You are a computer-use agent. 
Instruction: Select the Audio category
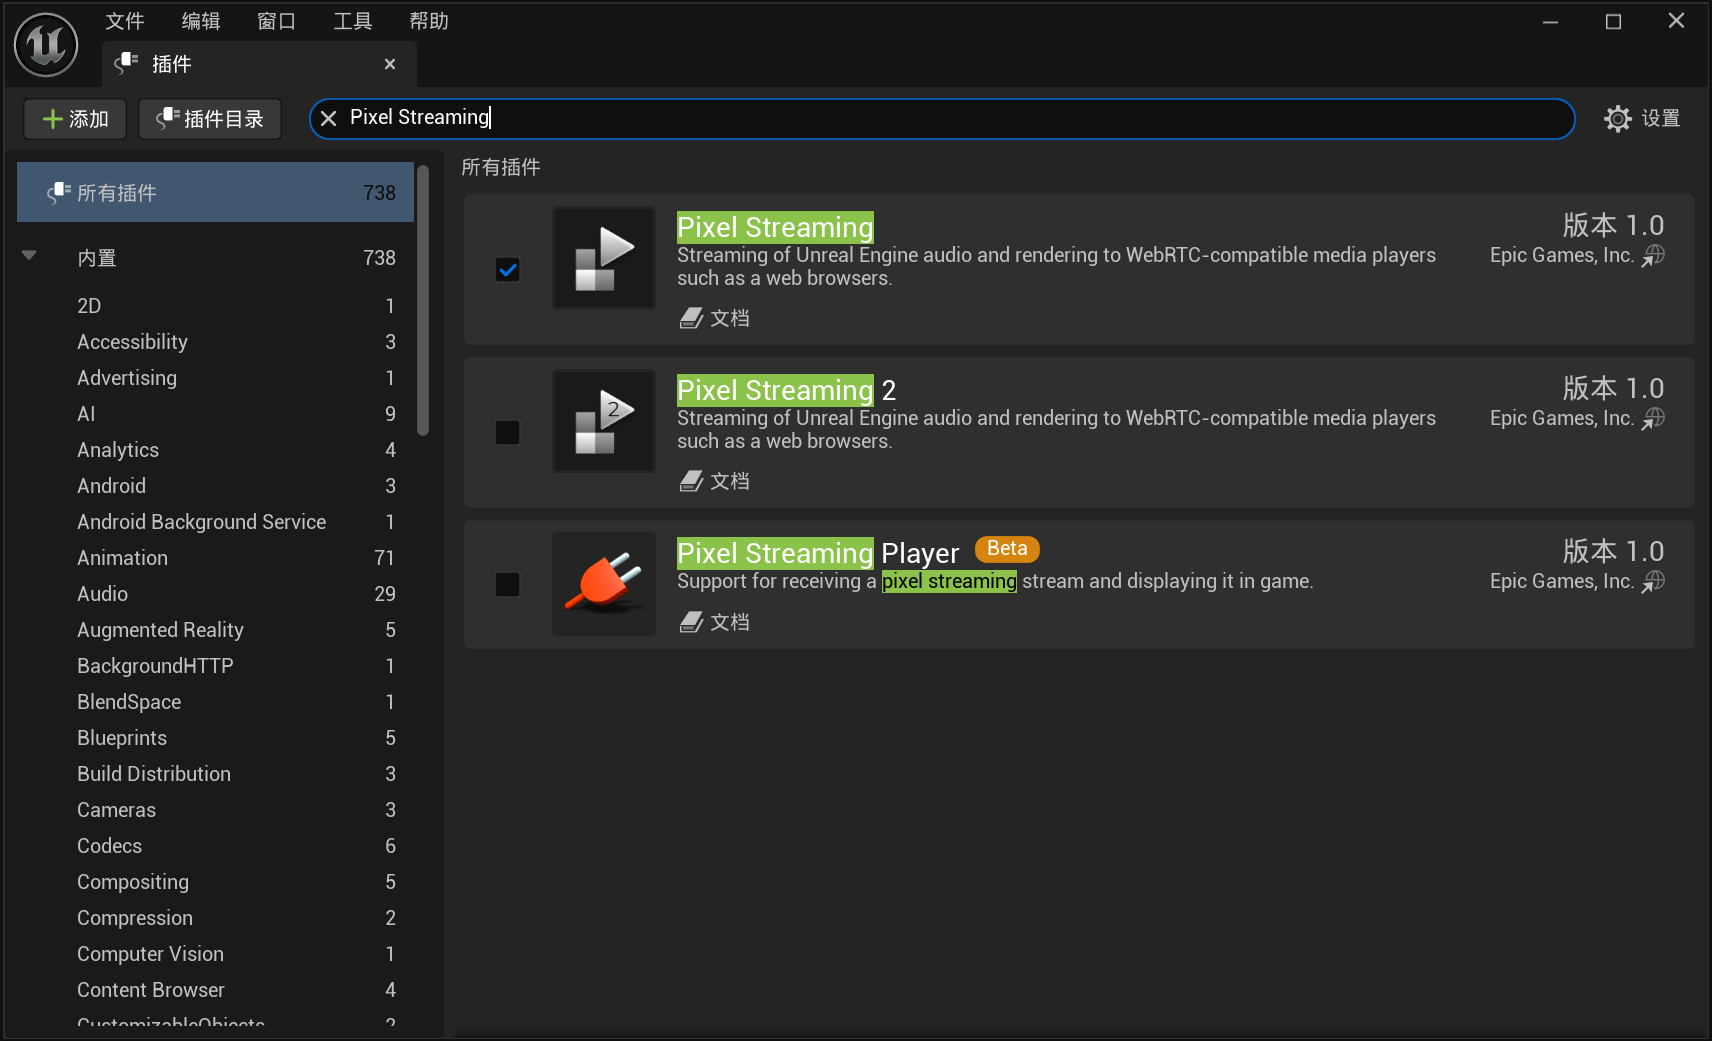click(216, 594)
